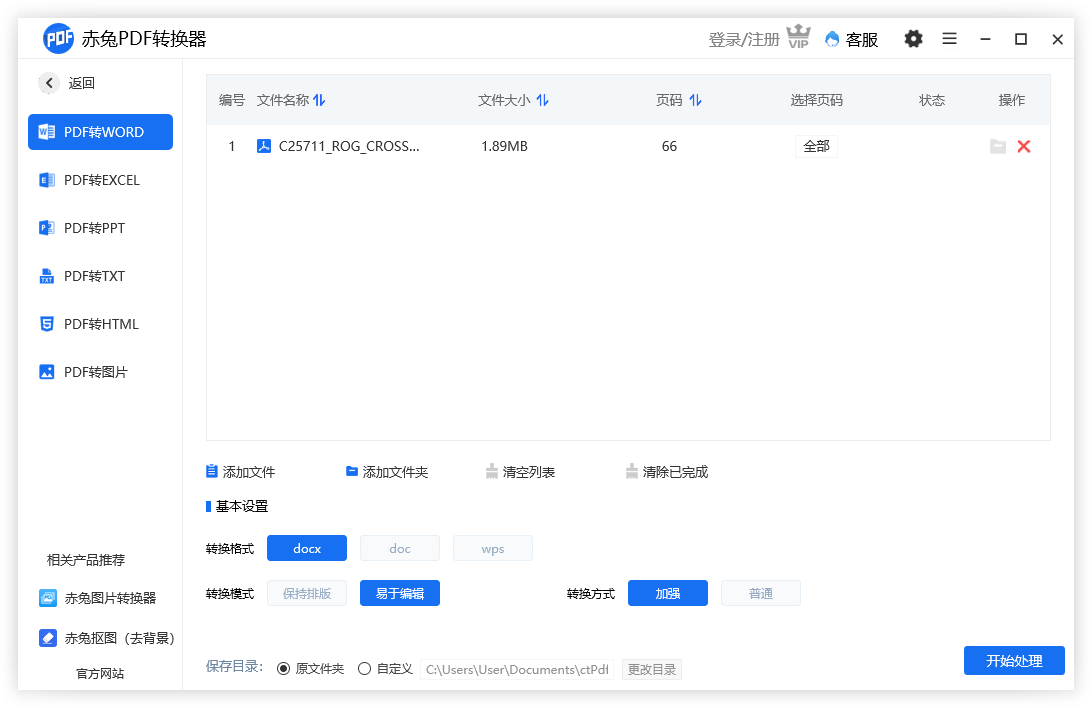Open the PDF转EXCEL converter

pos(100,179)
